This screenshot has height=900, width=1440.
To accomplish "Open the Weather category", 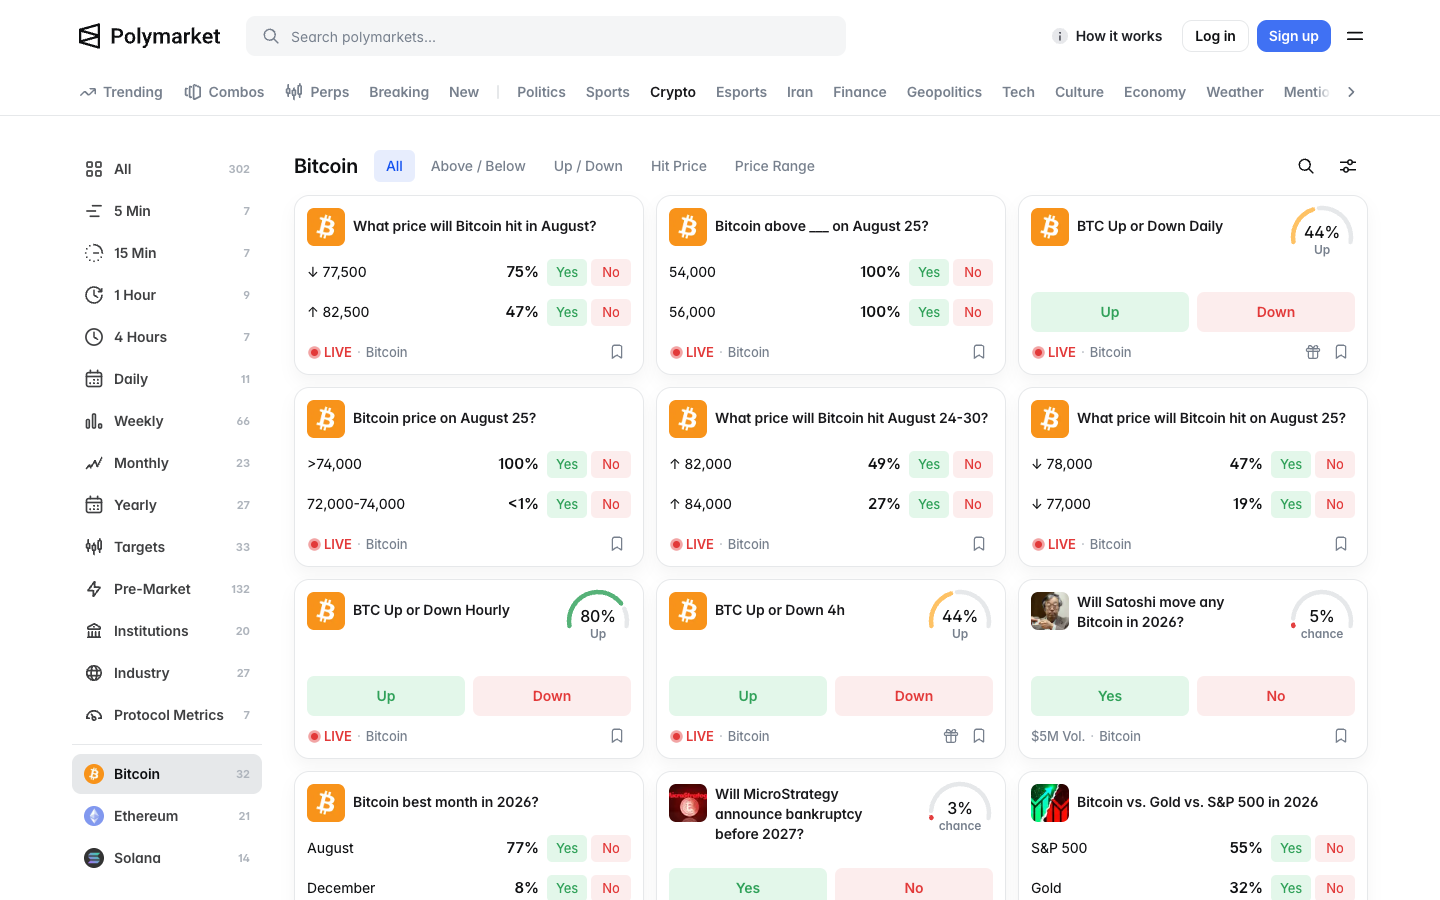I will coord(1235,92).
